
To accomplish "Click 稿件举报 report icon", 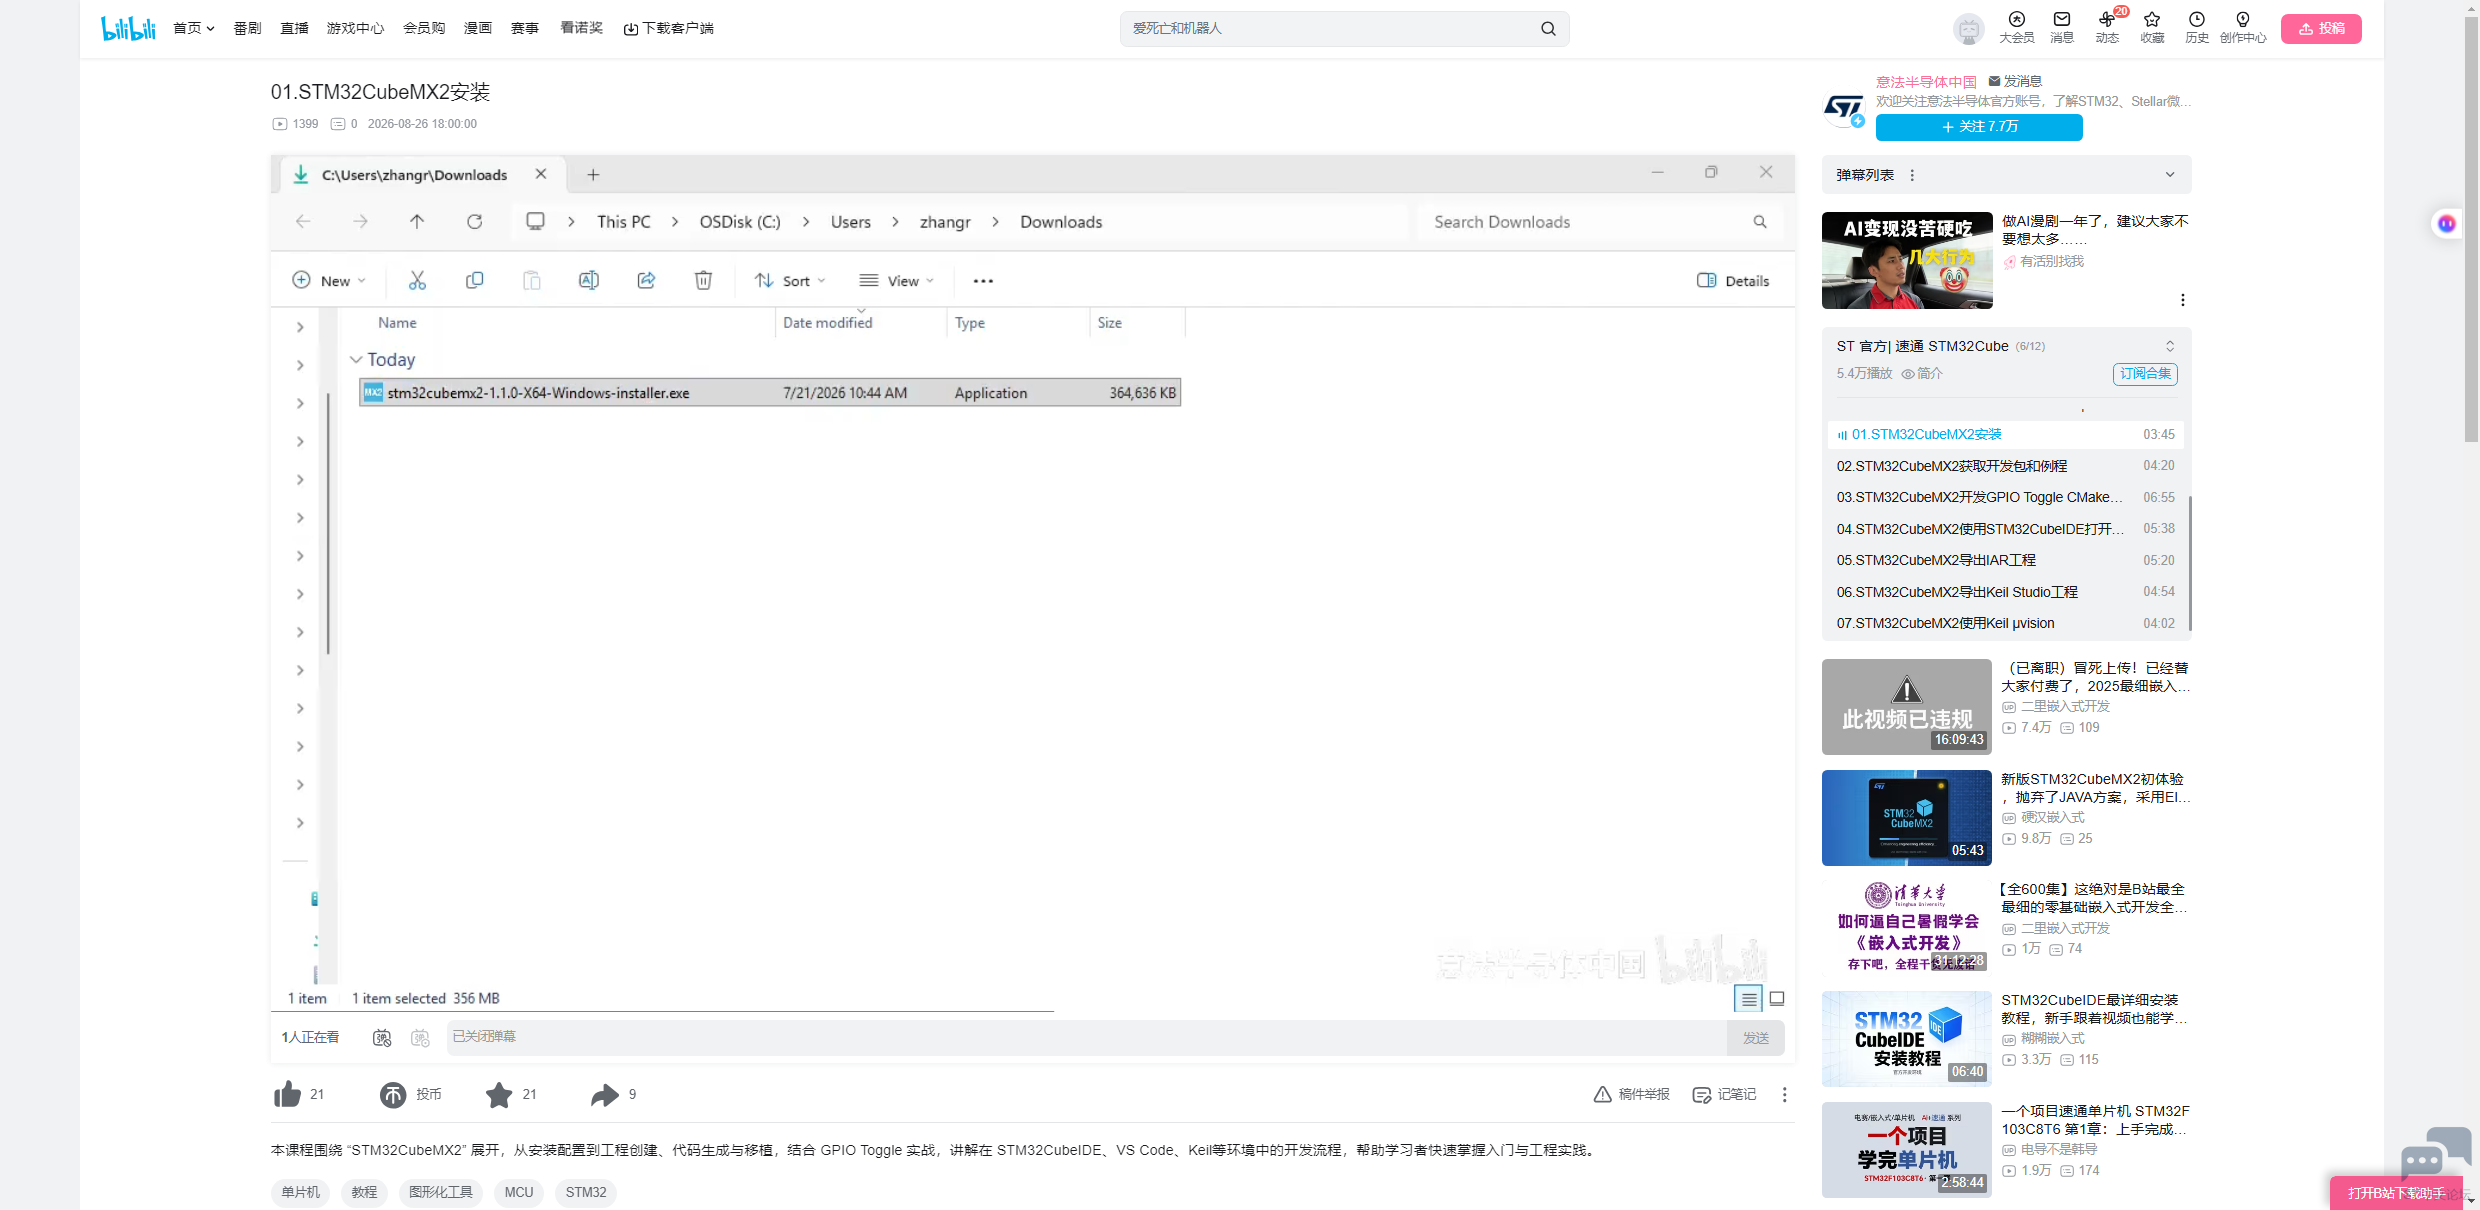I will point(1631,1094).
